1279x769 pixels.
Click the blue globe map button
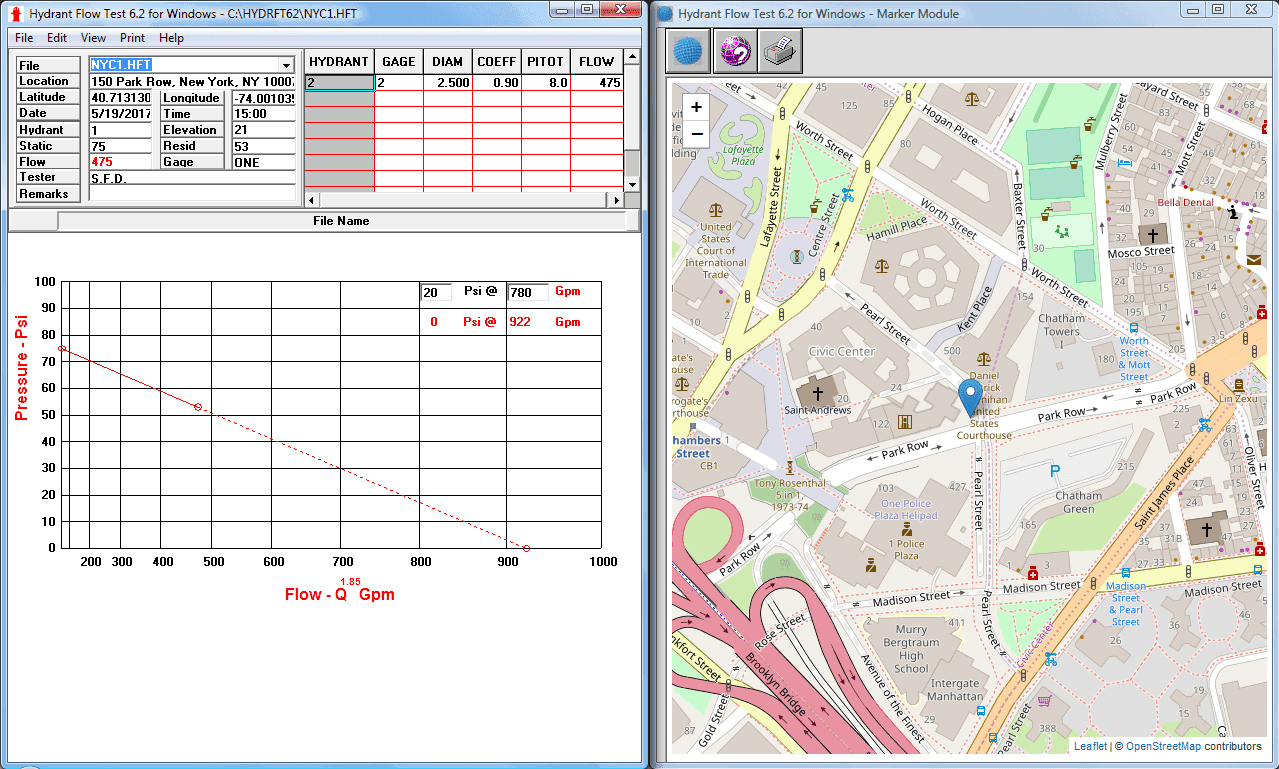point(686,51)
